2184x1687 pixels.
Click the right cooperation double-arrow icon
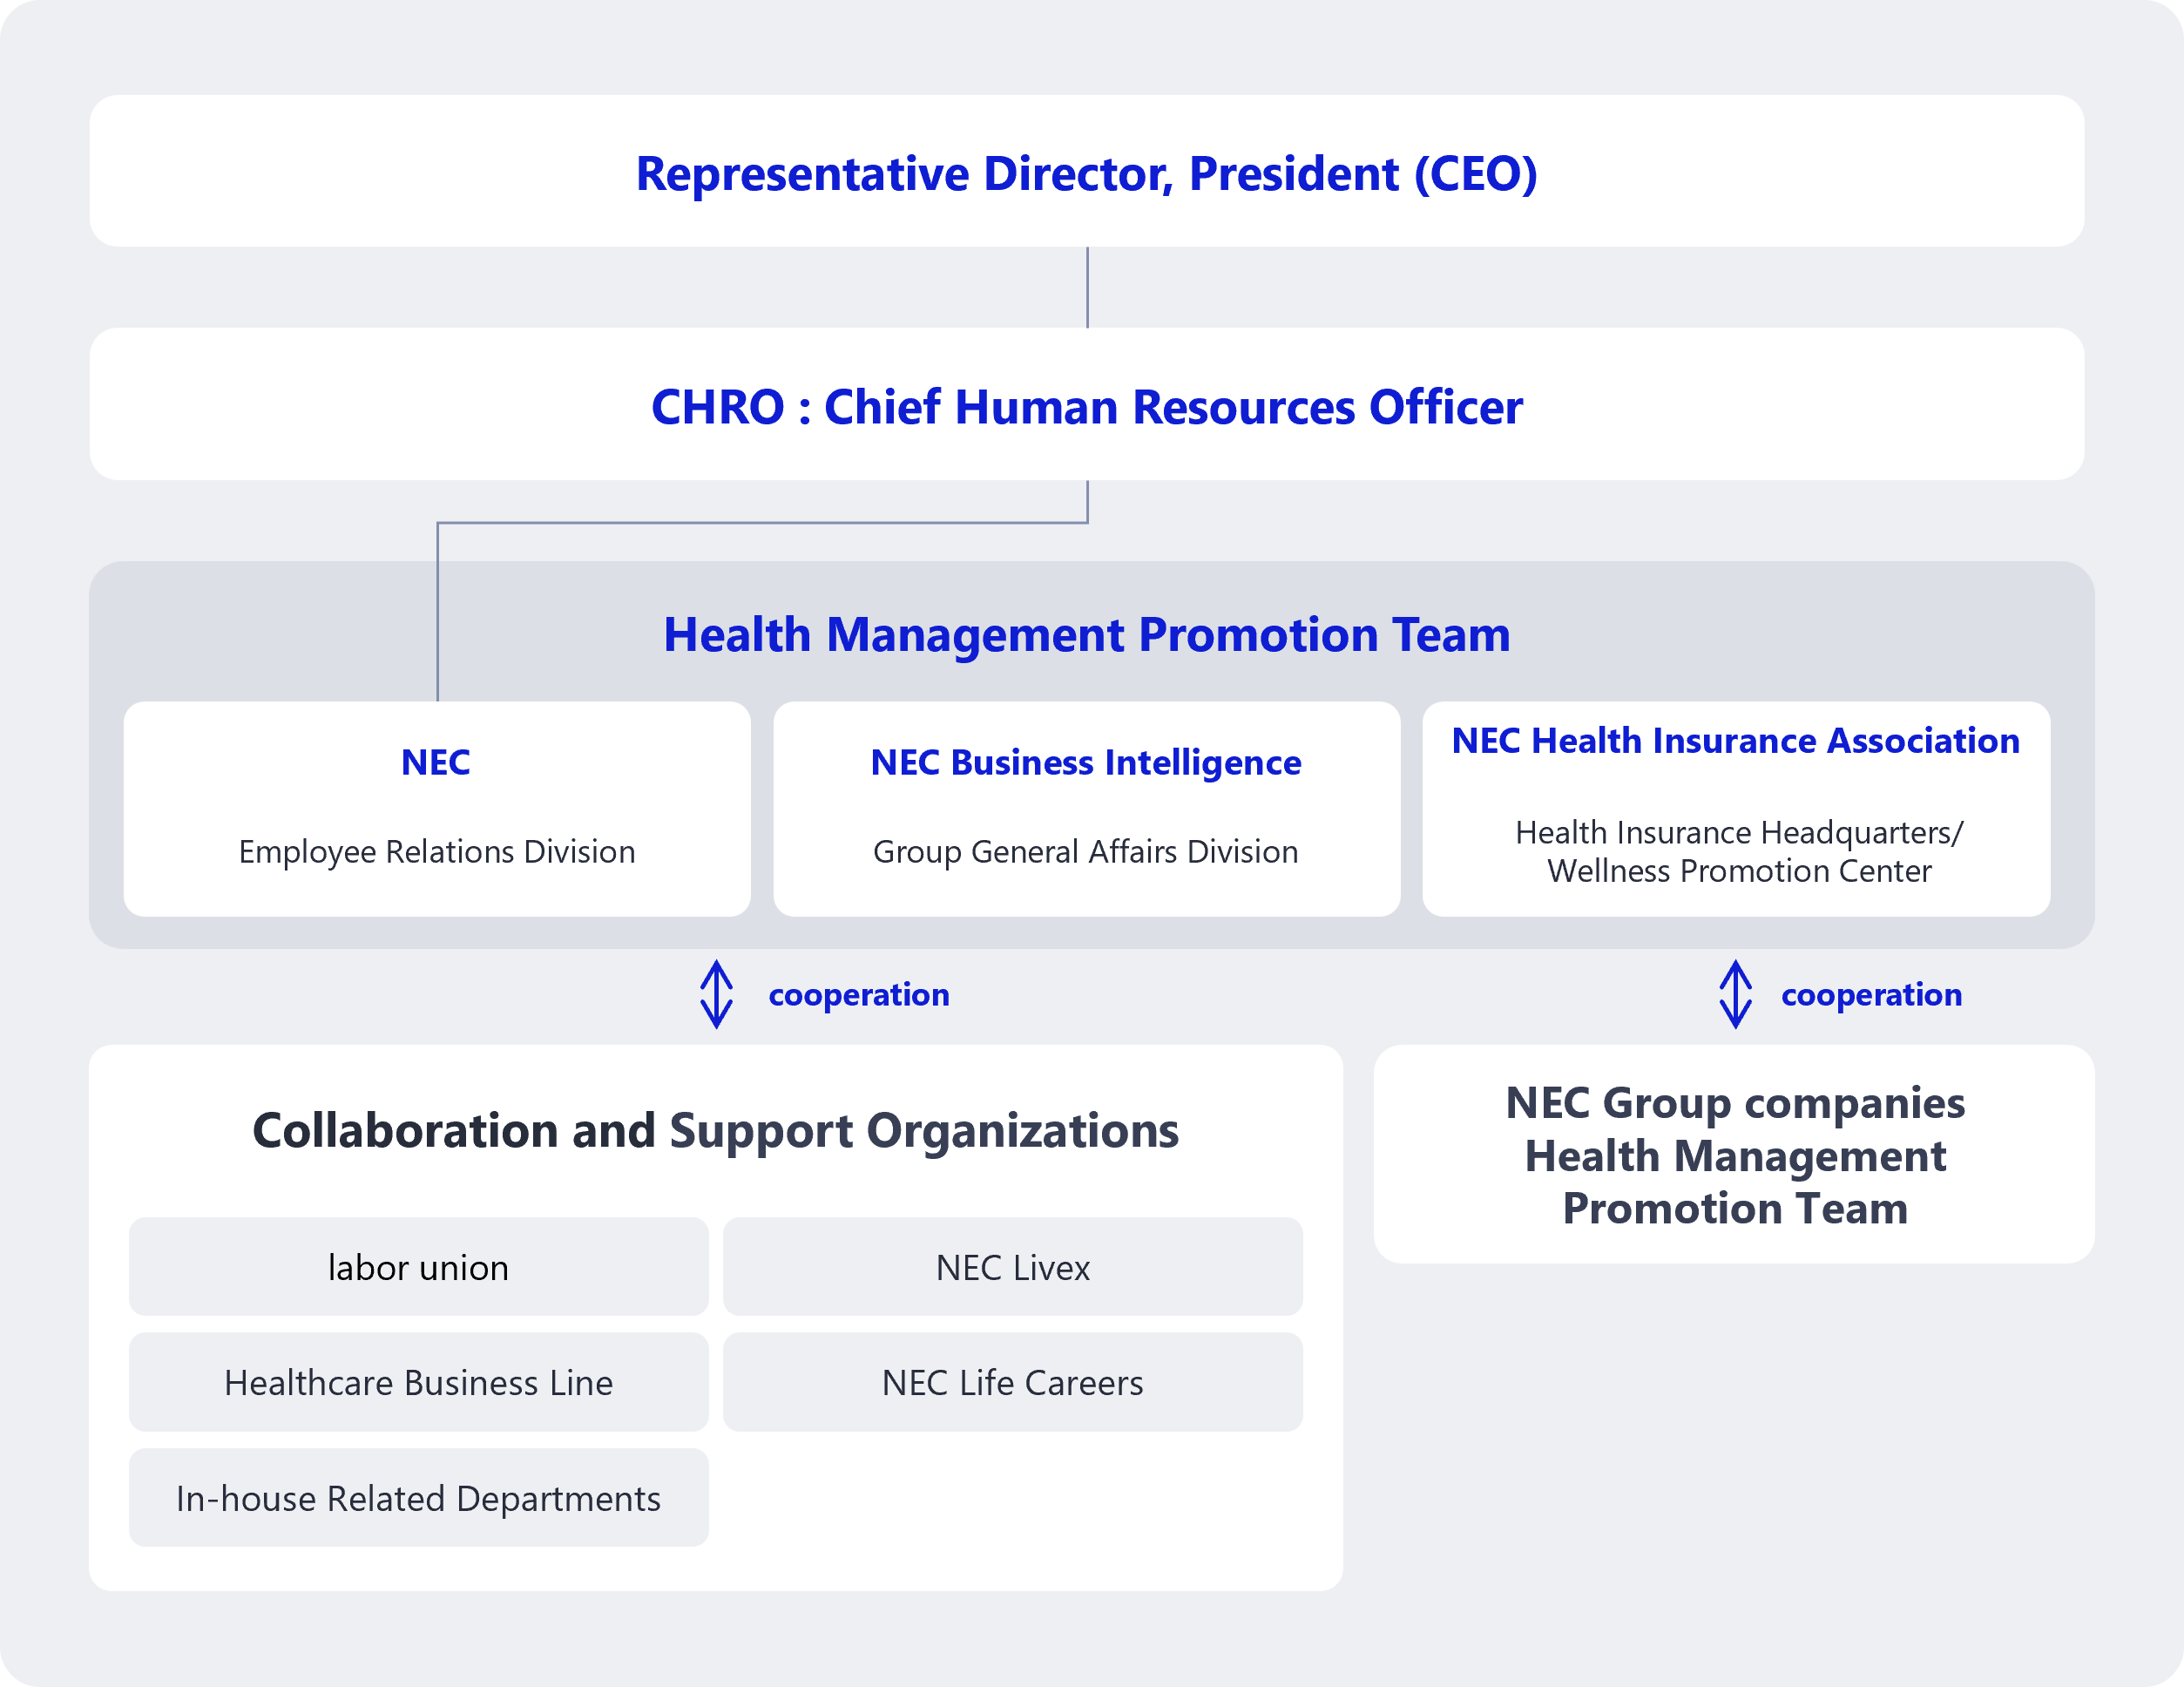1735,994
